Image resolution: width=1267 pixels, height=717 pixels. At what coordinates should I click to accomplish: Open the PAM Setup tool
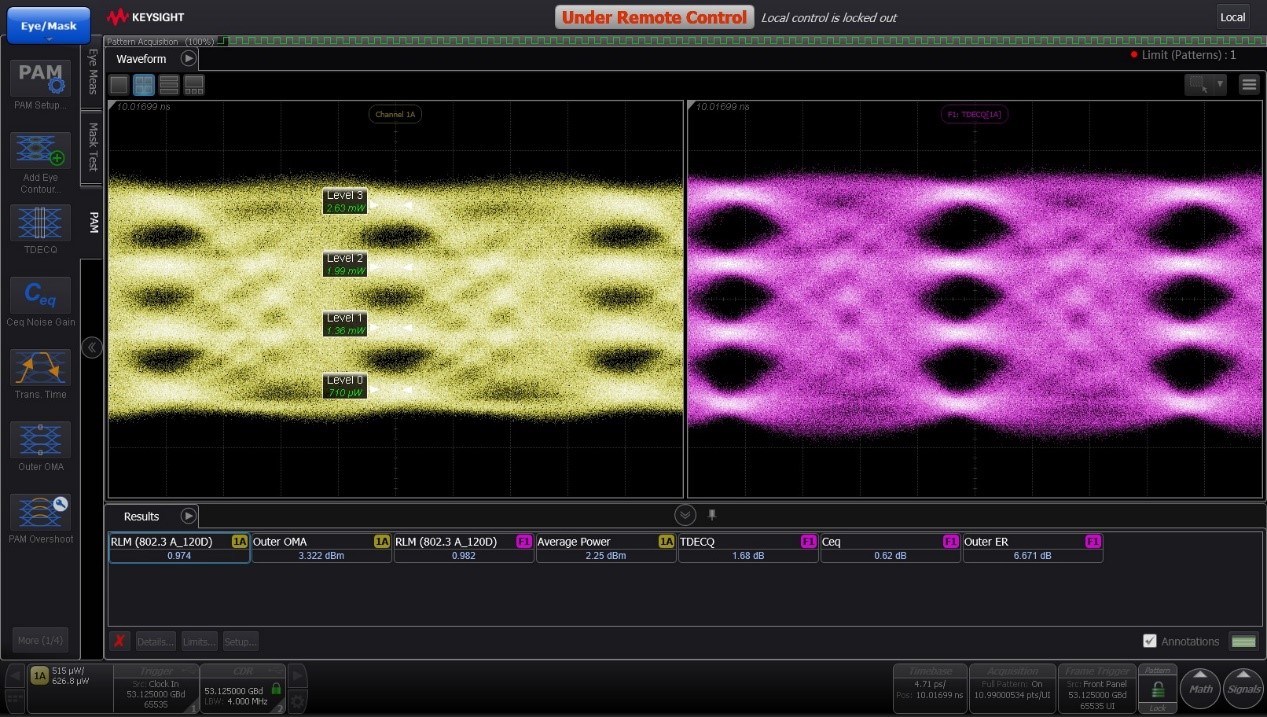(40, 79)
